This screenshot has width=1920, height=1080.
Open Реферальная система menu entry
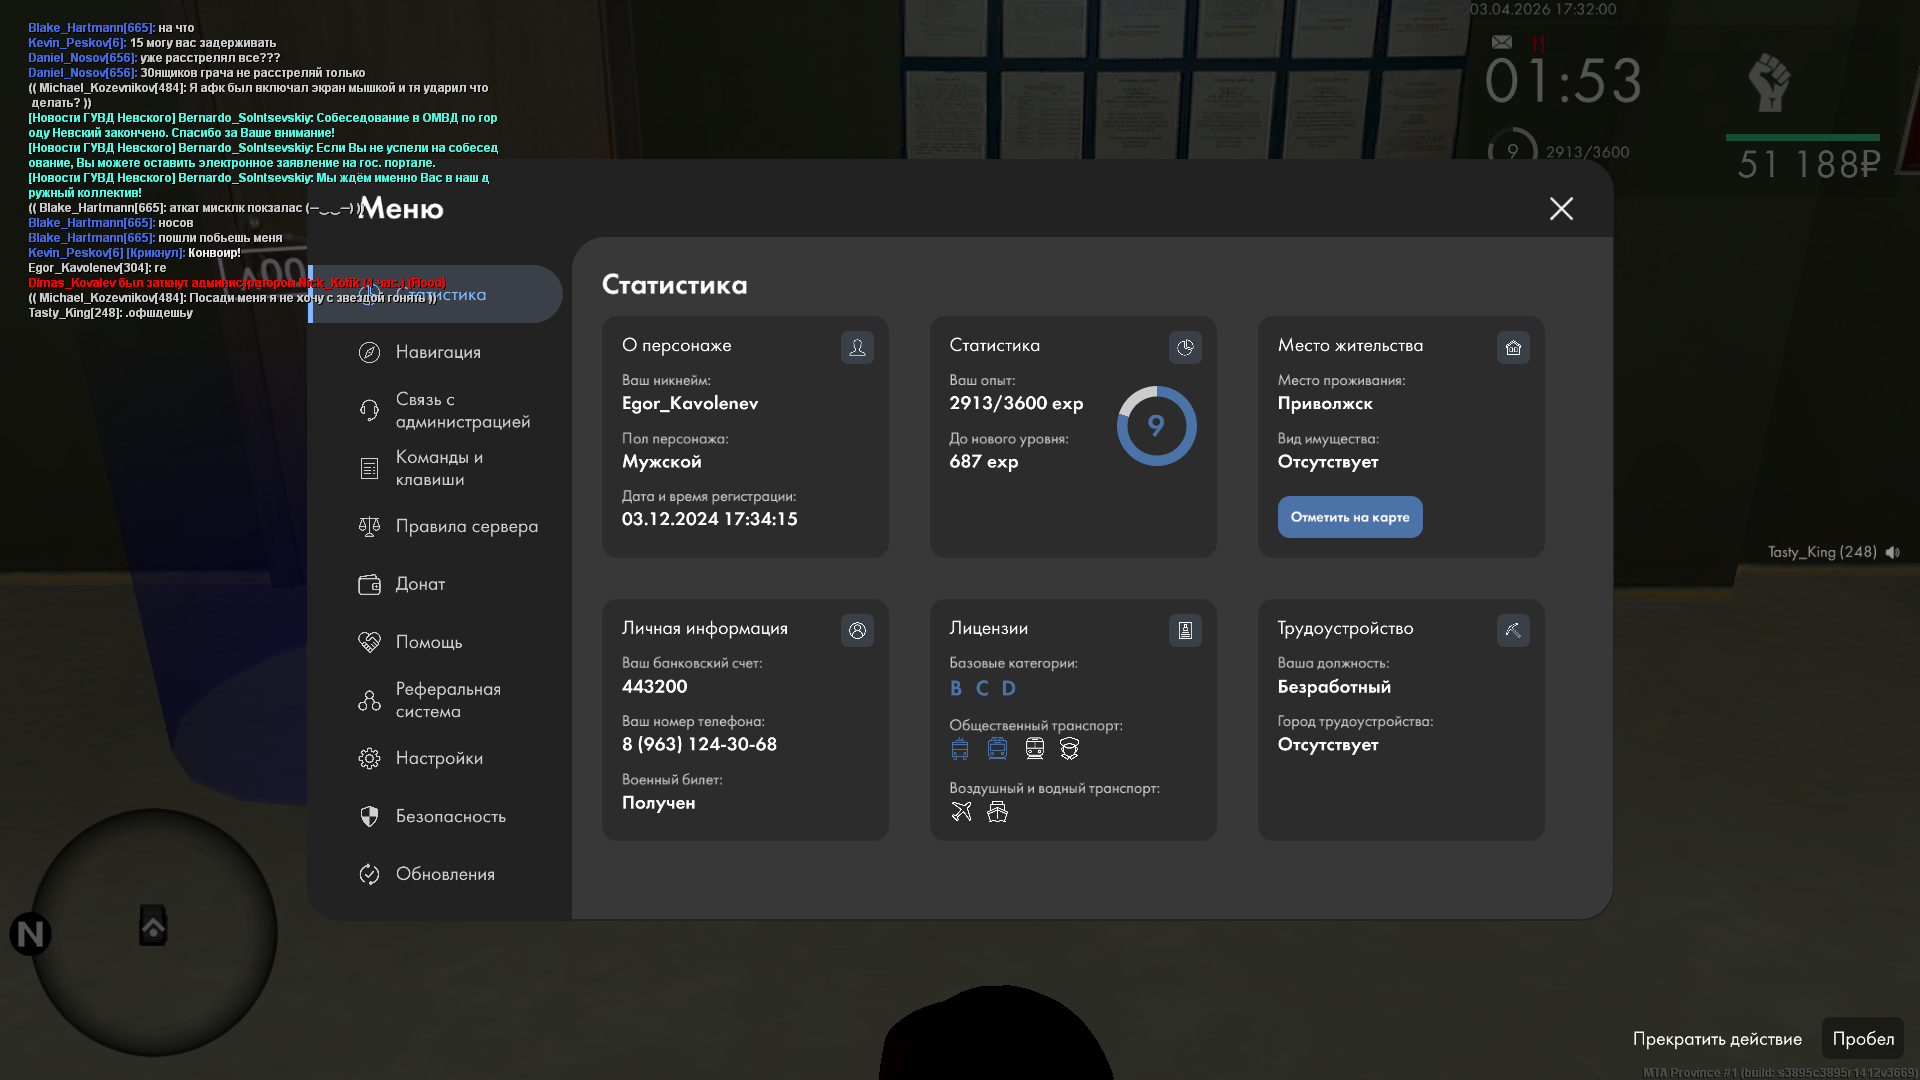tap(447, 700)
